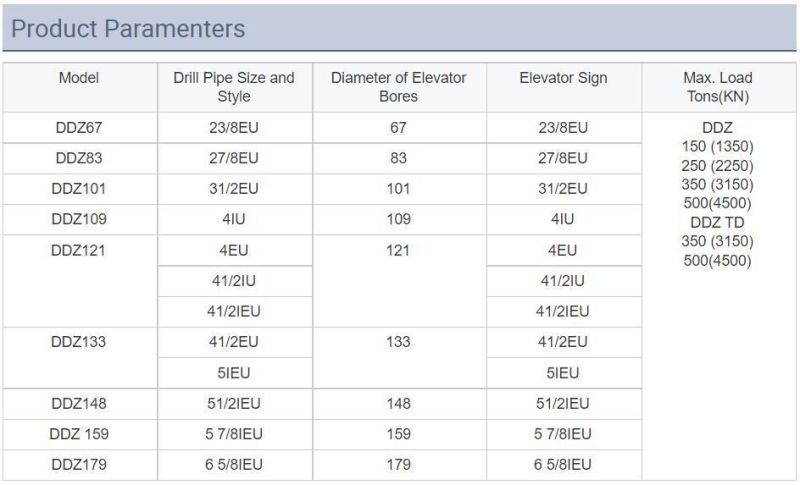
Task: Select the DDZ148 model cell
Action: [x=79, y=403]
